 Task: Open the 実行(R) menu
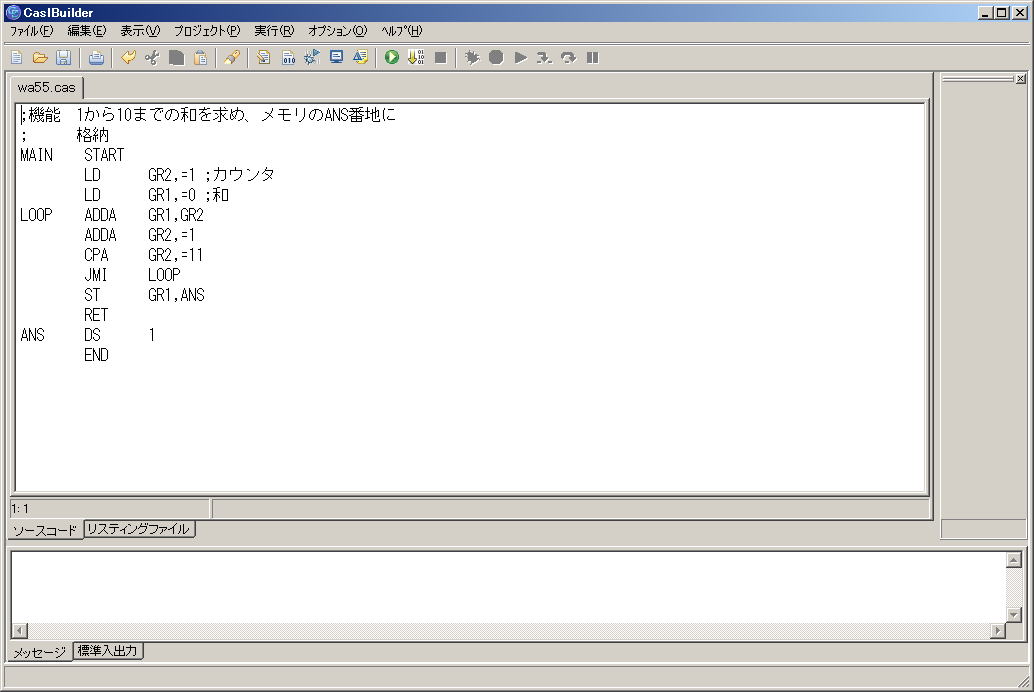pyautogui.click(x=274, y=31)
